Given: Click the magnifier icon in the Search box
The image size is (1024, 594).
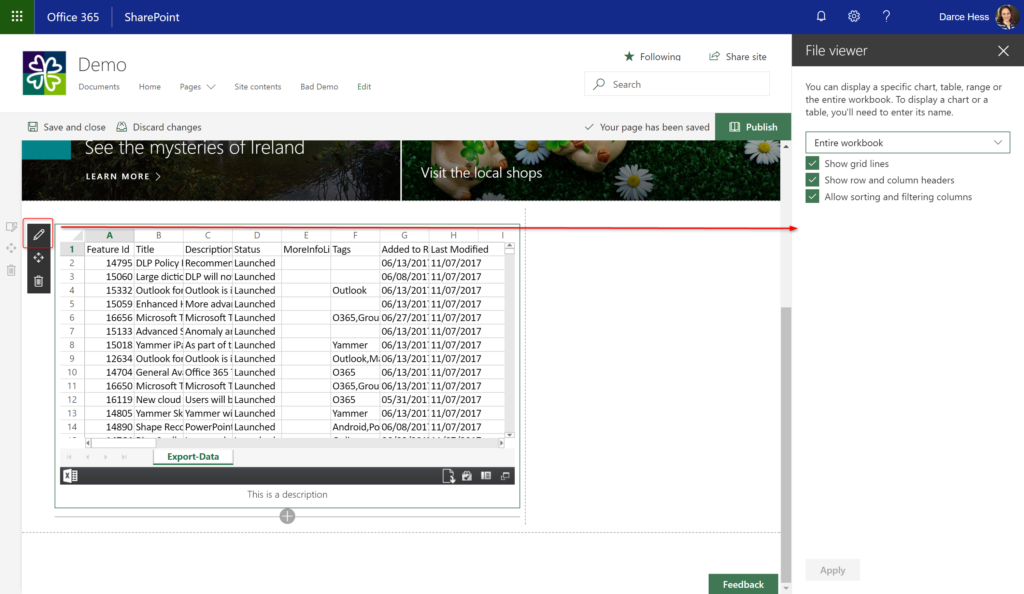Looking at the screenshot, I should (x=599, y=84).
